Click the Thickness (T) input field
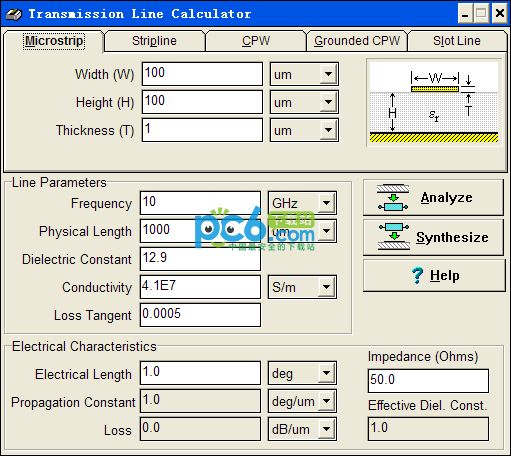Viewport: 511px width, 456px height. pos(202,130)
